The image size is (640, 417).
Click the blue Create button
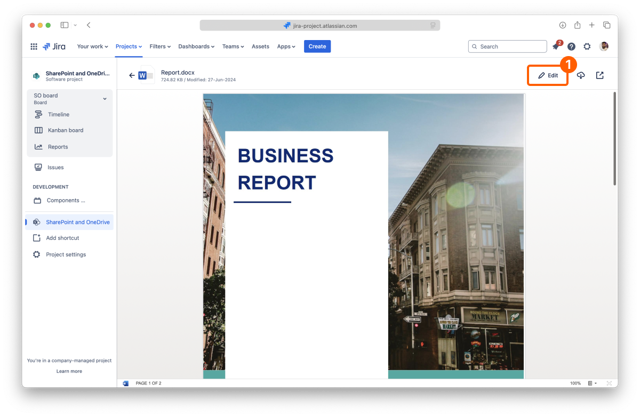[317, 46]
